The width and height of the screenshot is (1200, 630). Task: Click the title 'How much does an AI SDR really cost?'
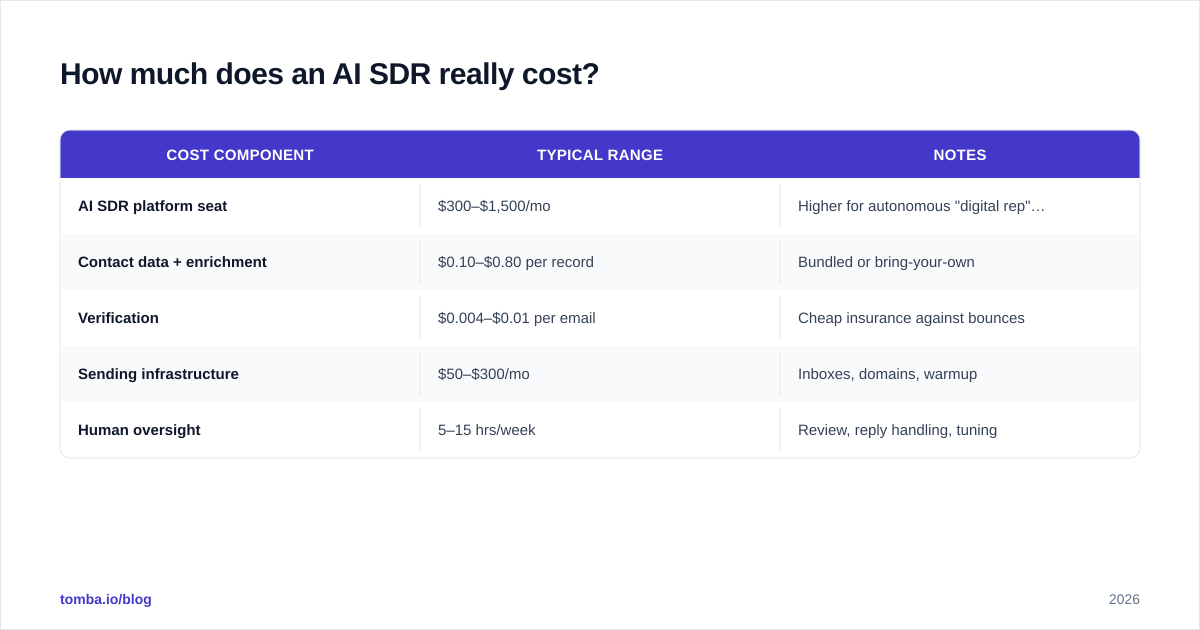[x=329, y=74]
